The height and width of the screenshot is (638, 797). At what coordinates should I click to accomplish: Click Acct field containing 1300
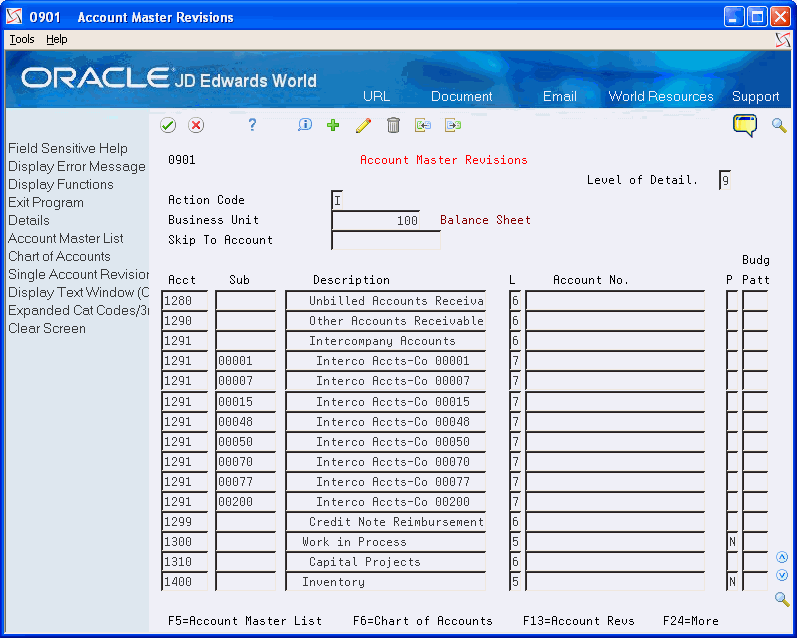point(185,542)
